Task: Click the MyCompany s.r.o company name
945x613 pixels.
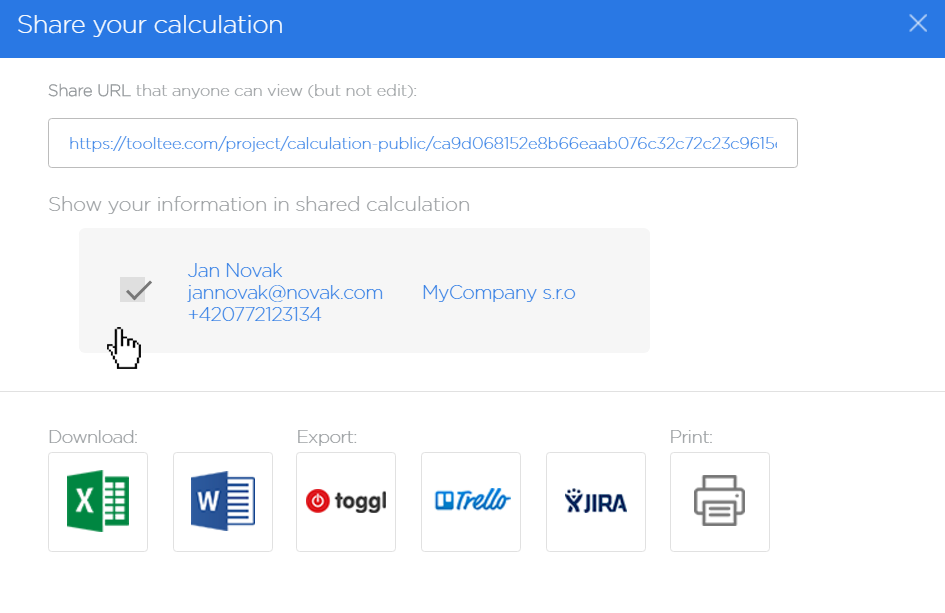Action: [x=499, y=292]
